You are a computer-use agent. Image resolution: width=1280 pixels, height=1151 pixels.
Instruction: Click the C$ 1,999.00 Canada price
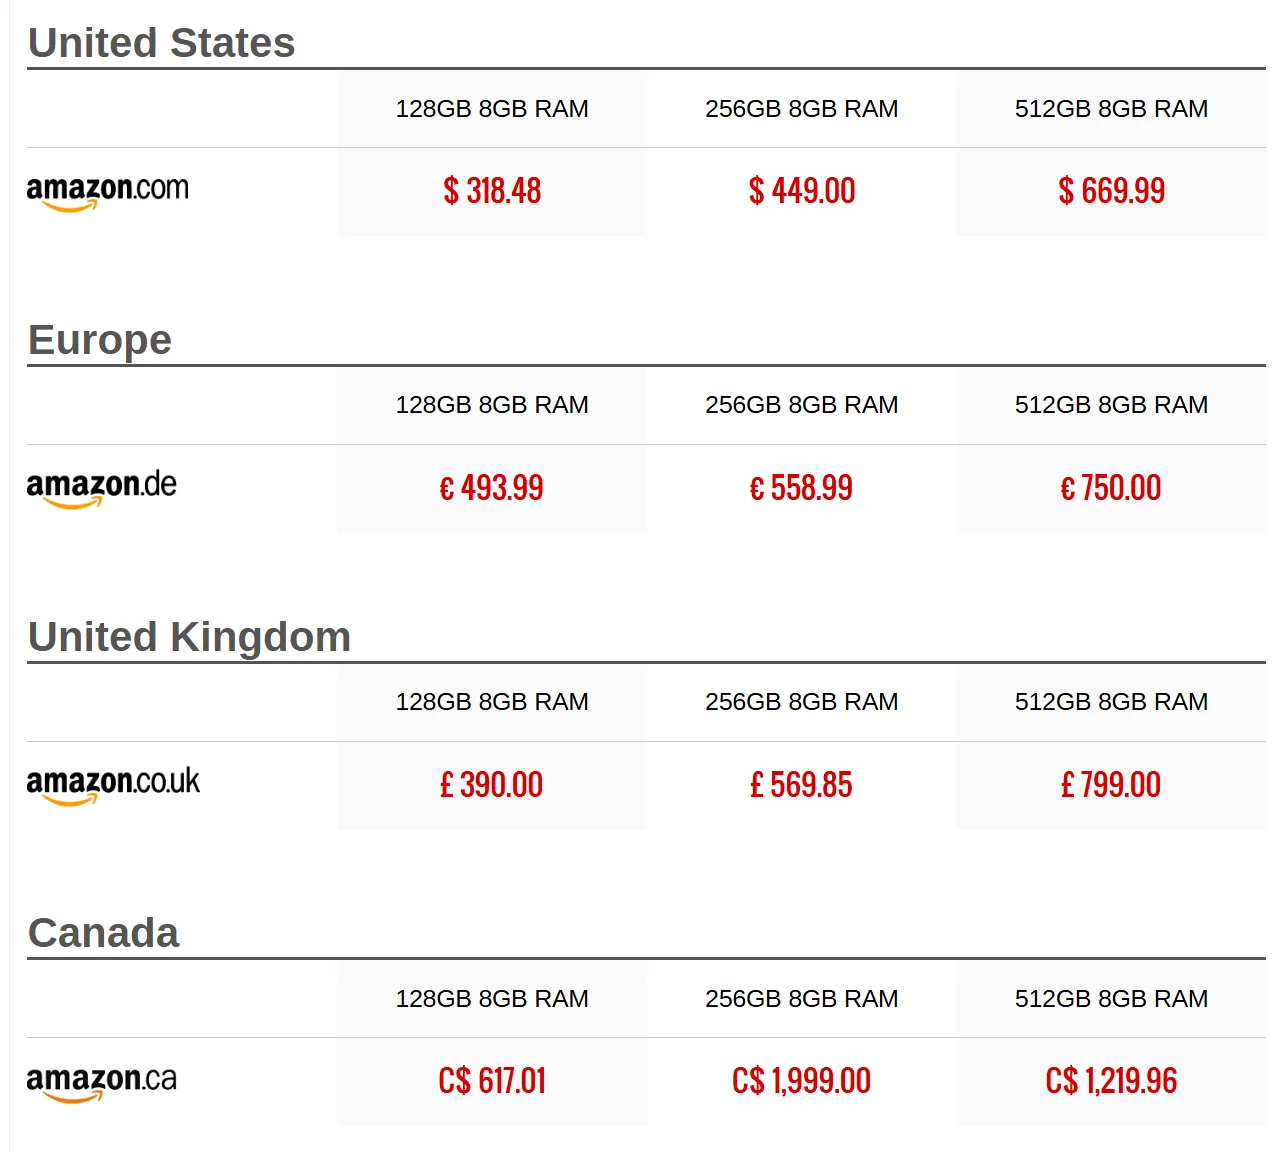pyautogui.click(x=802, y=1081)
